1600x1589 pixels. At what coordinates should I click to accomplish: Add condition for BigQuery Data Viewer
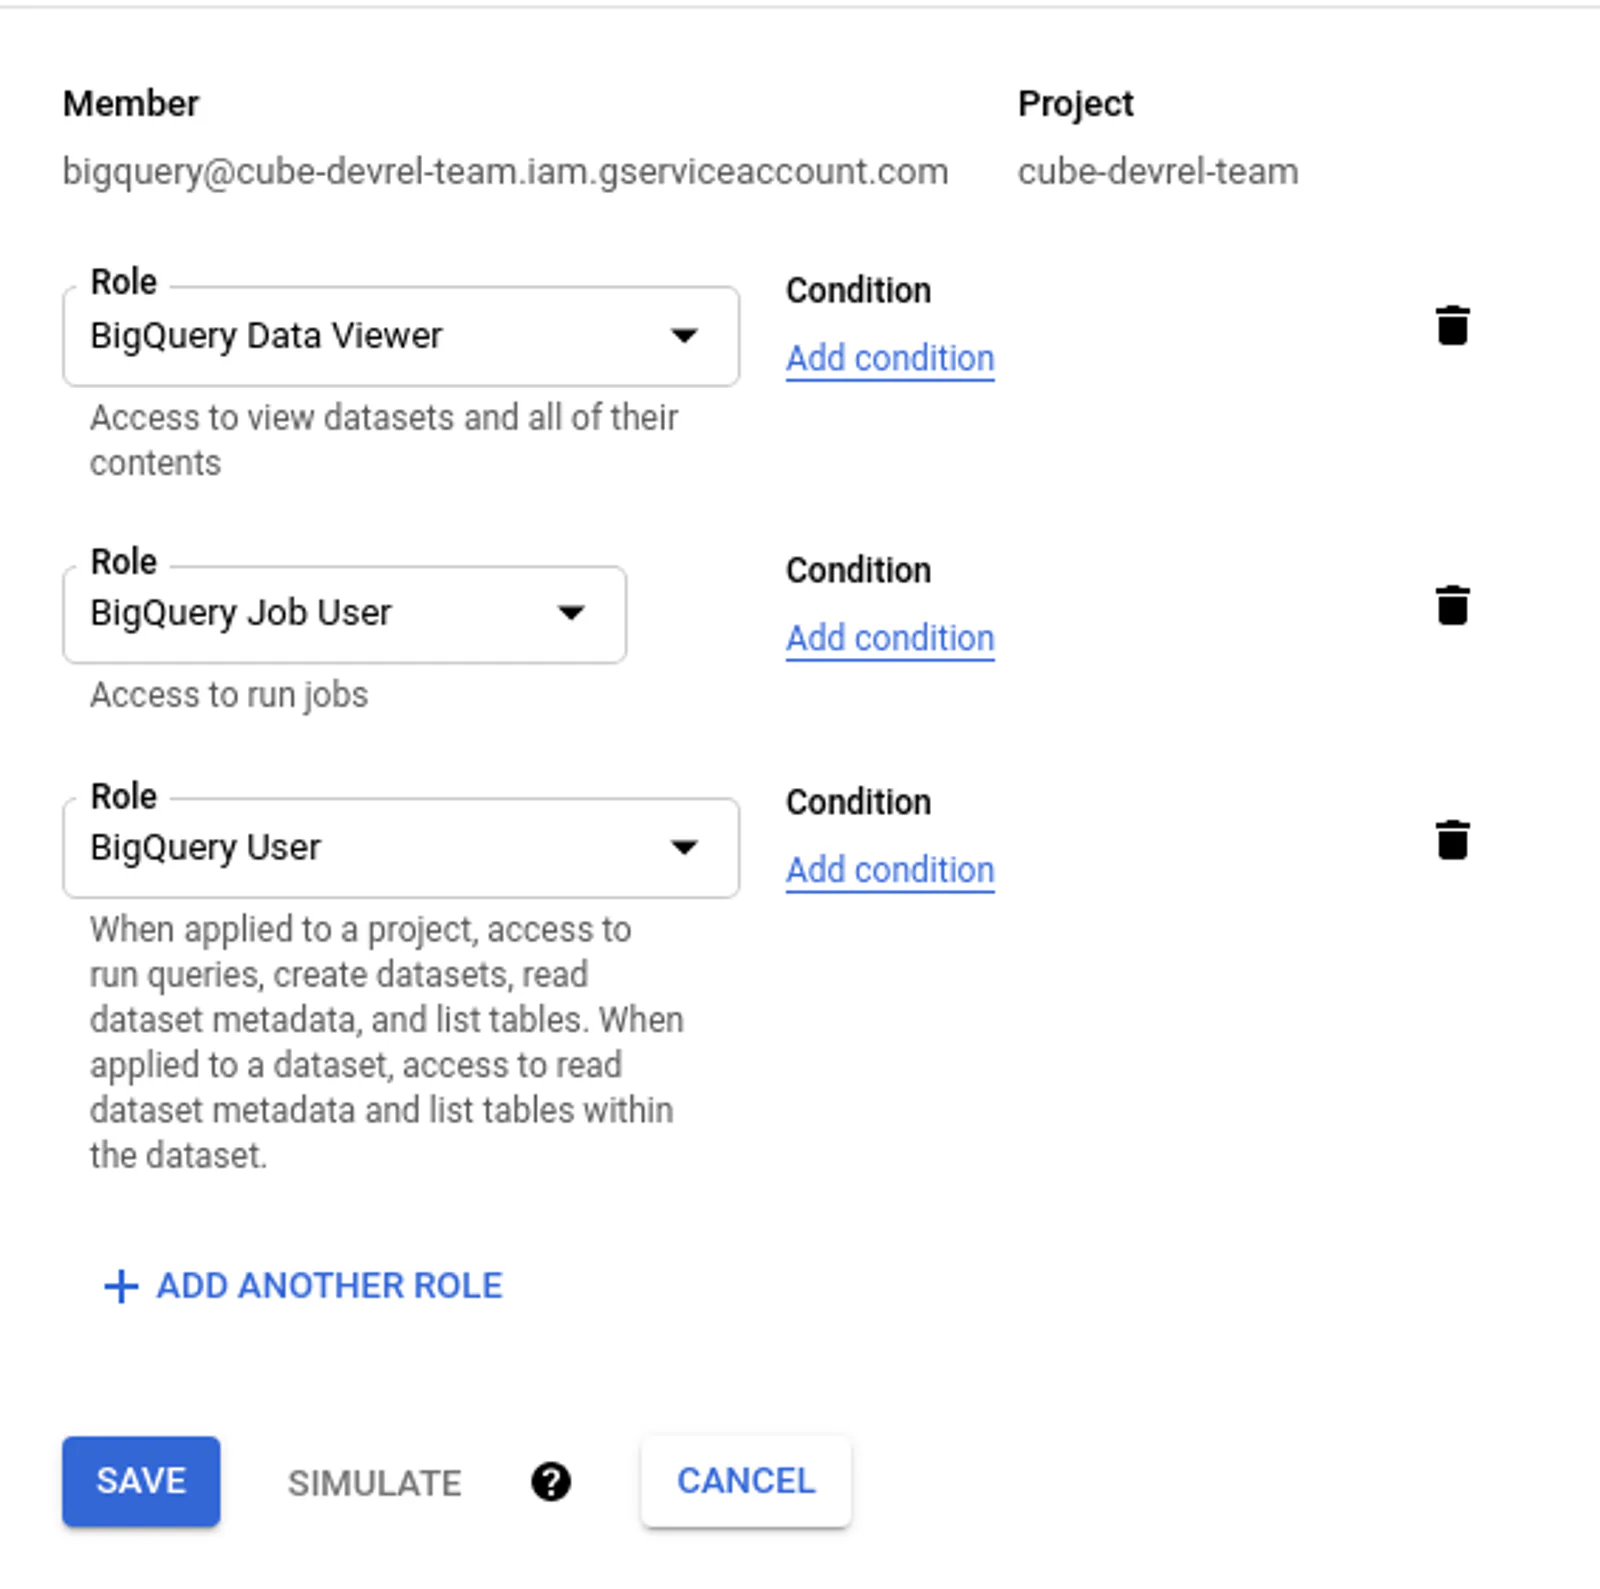pyautogui.click(x=890, y=358)
